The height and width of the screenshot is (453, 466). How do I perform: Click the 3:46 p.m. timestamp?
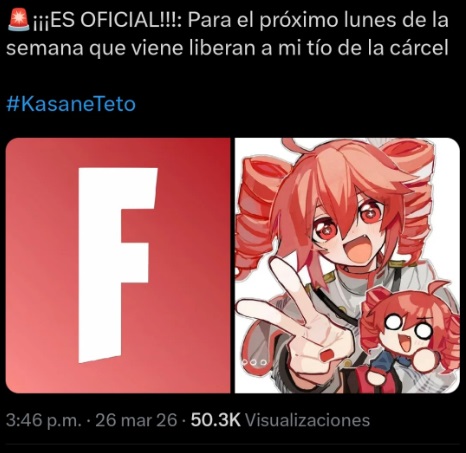44,420
